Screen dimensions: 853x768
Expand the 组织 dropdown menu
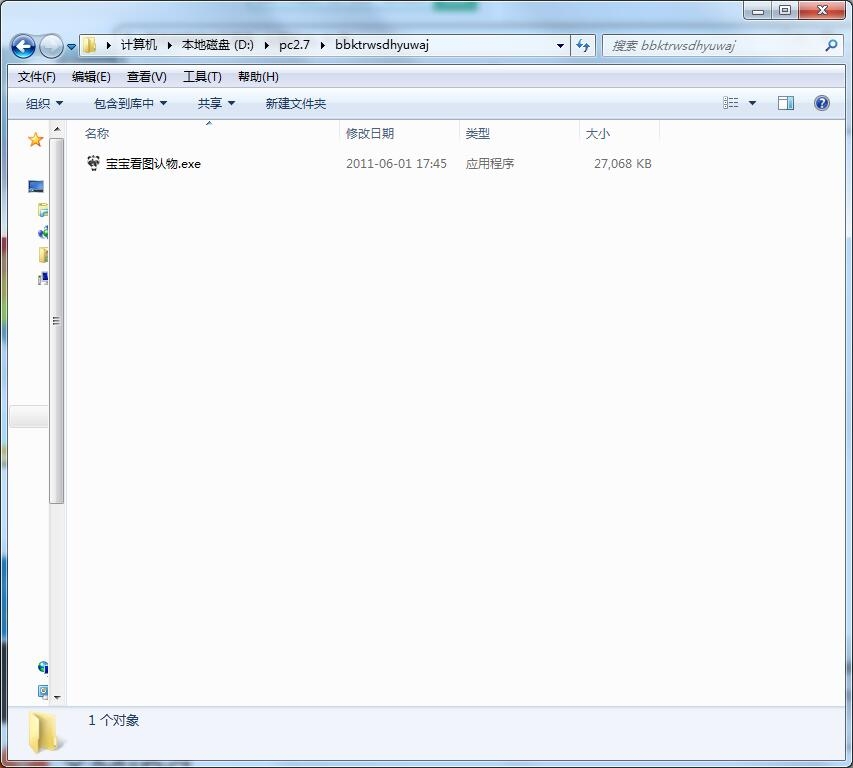tap(44, 103)
